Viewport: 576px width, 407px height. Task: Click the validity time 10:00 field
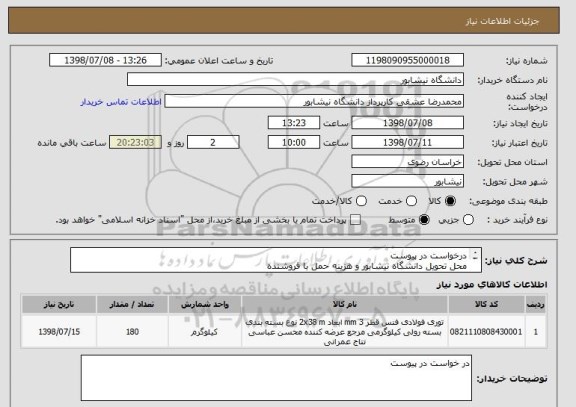(294, 142)
